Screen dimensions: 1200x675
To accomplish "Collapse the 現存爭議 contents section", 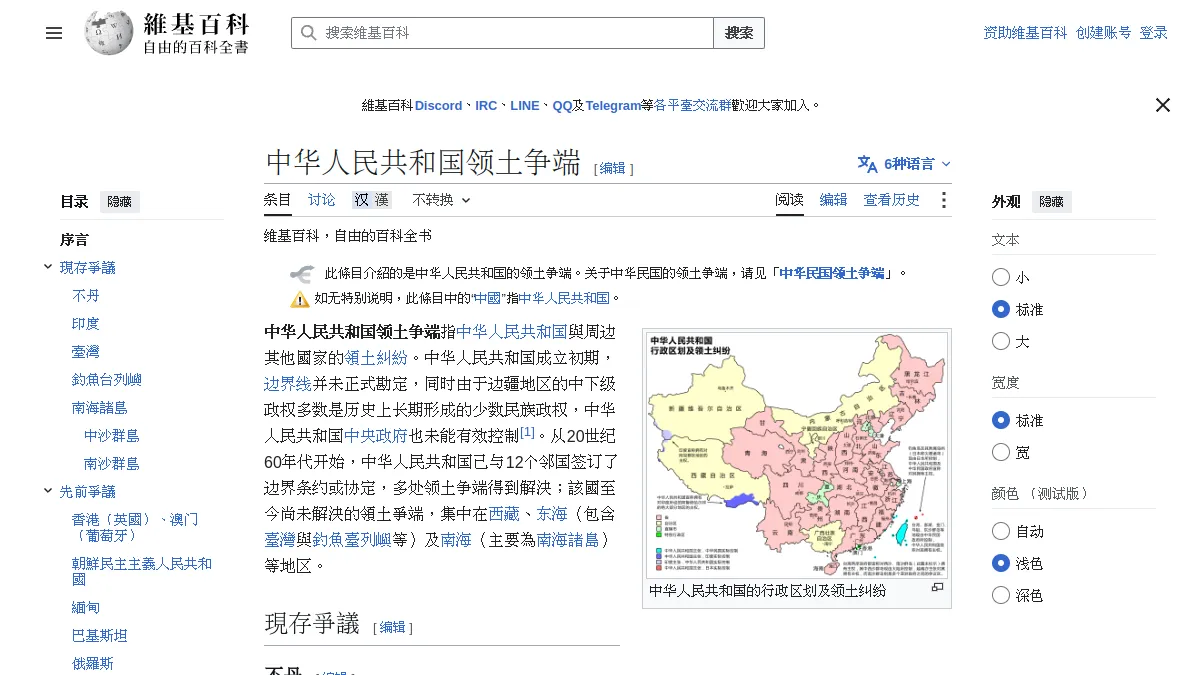I will (x=48, y=267).
